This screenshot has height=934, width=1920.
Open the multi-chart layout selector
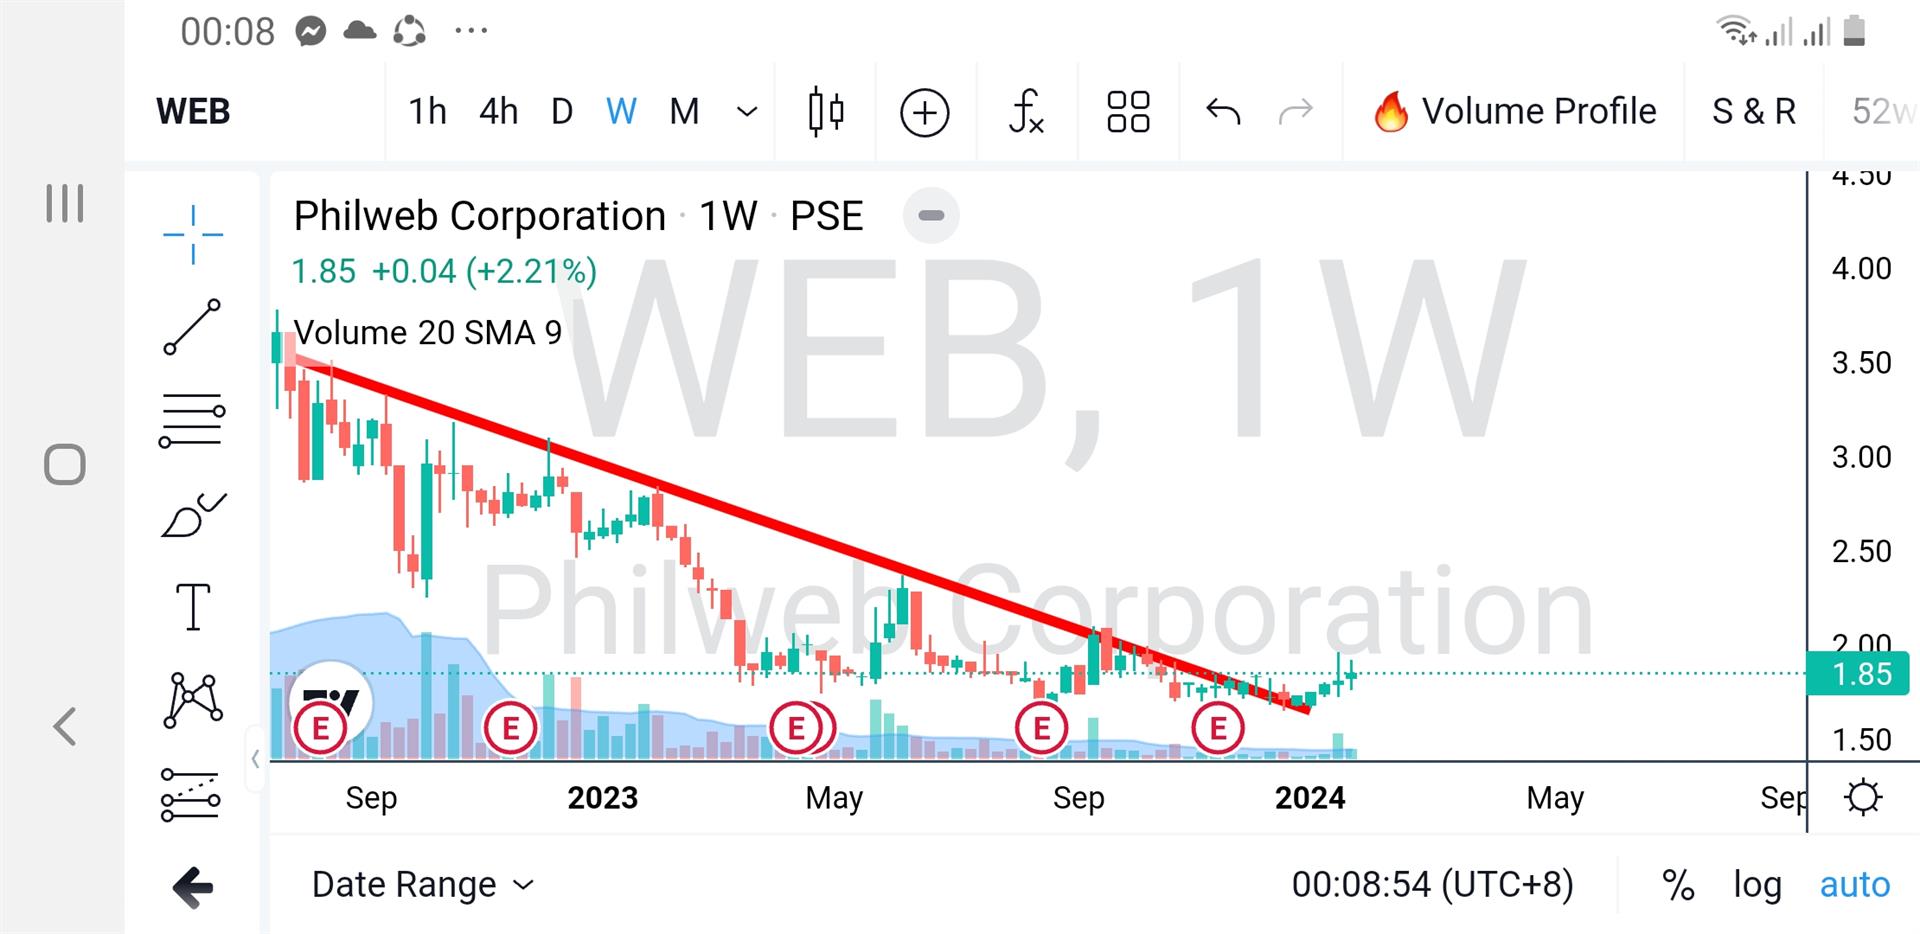pyautogui.click(x=1128, y=111)
